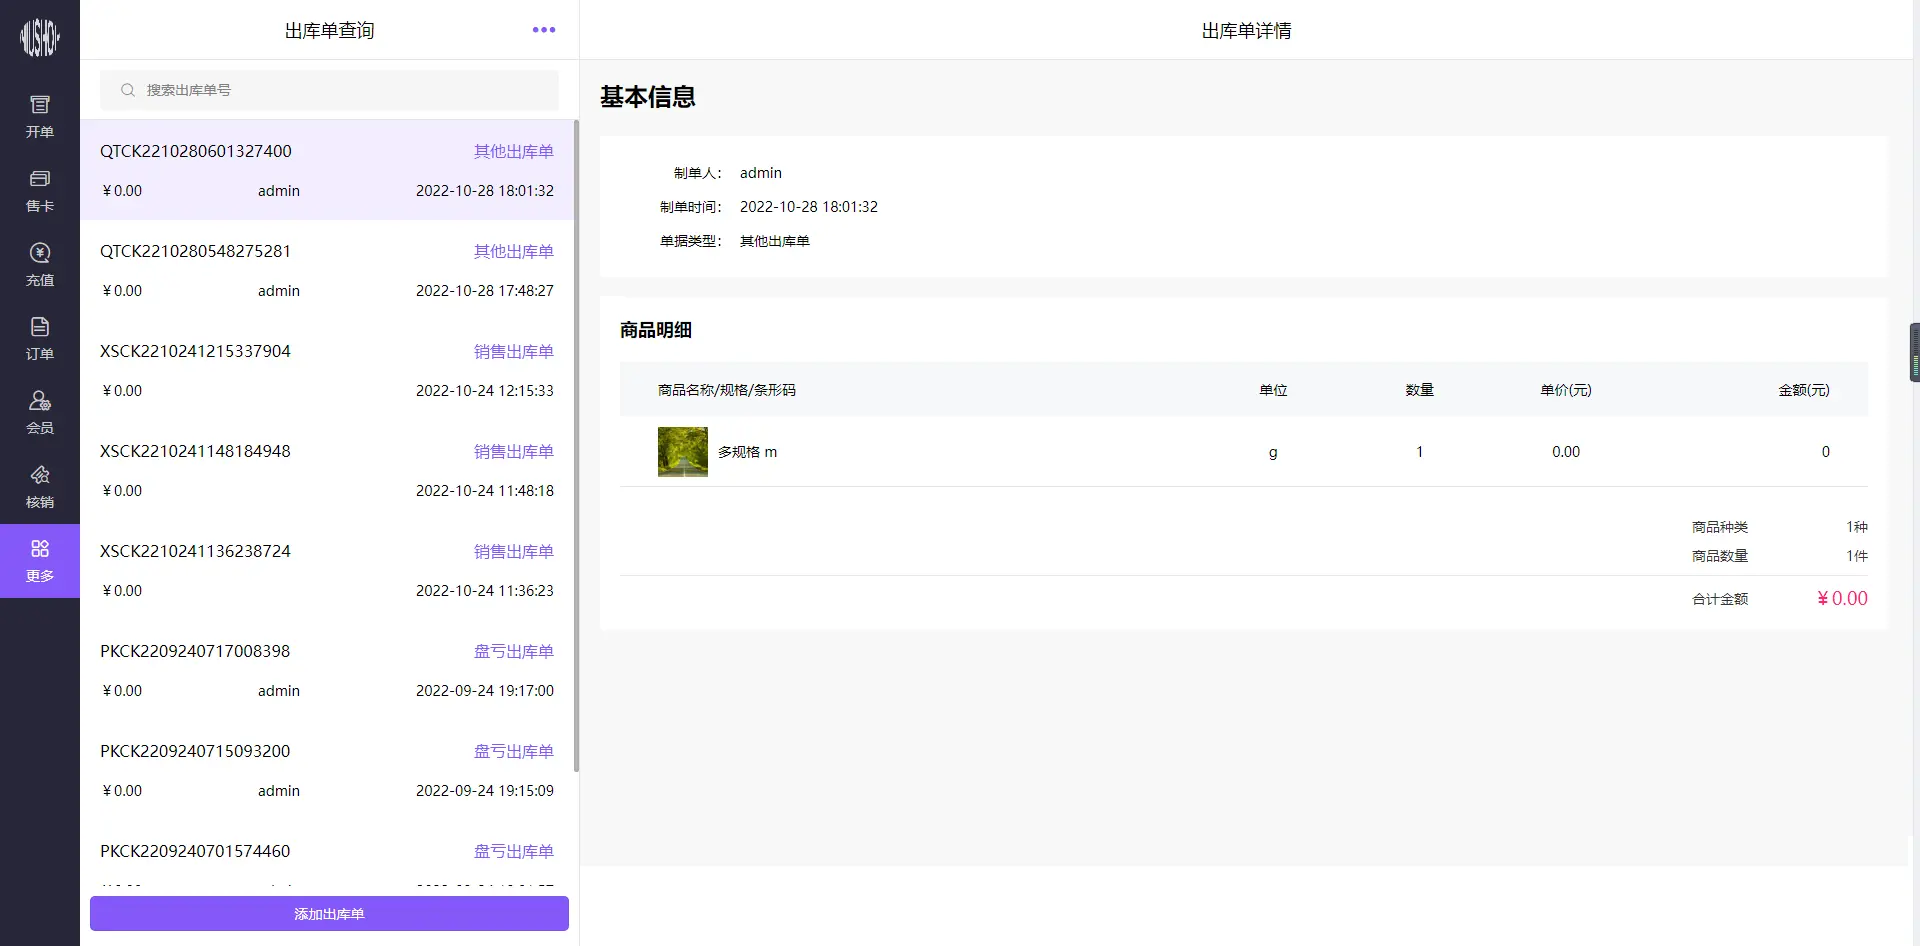Click the 销售出库单 label of XSCK2210241136238724
The image size is (1920, 946).
(513, 552)
